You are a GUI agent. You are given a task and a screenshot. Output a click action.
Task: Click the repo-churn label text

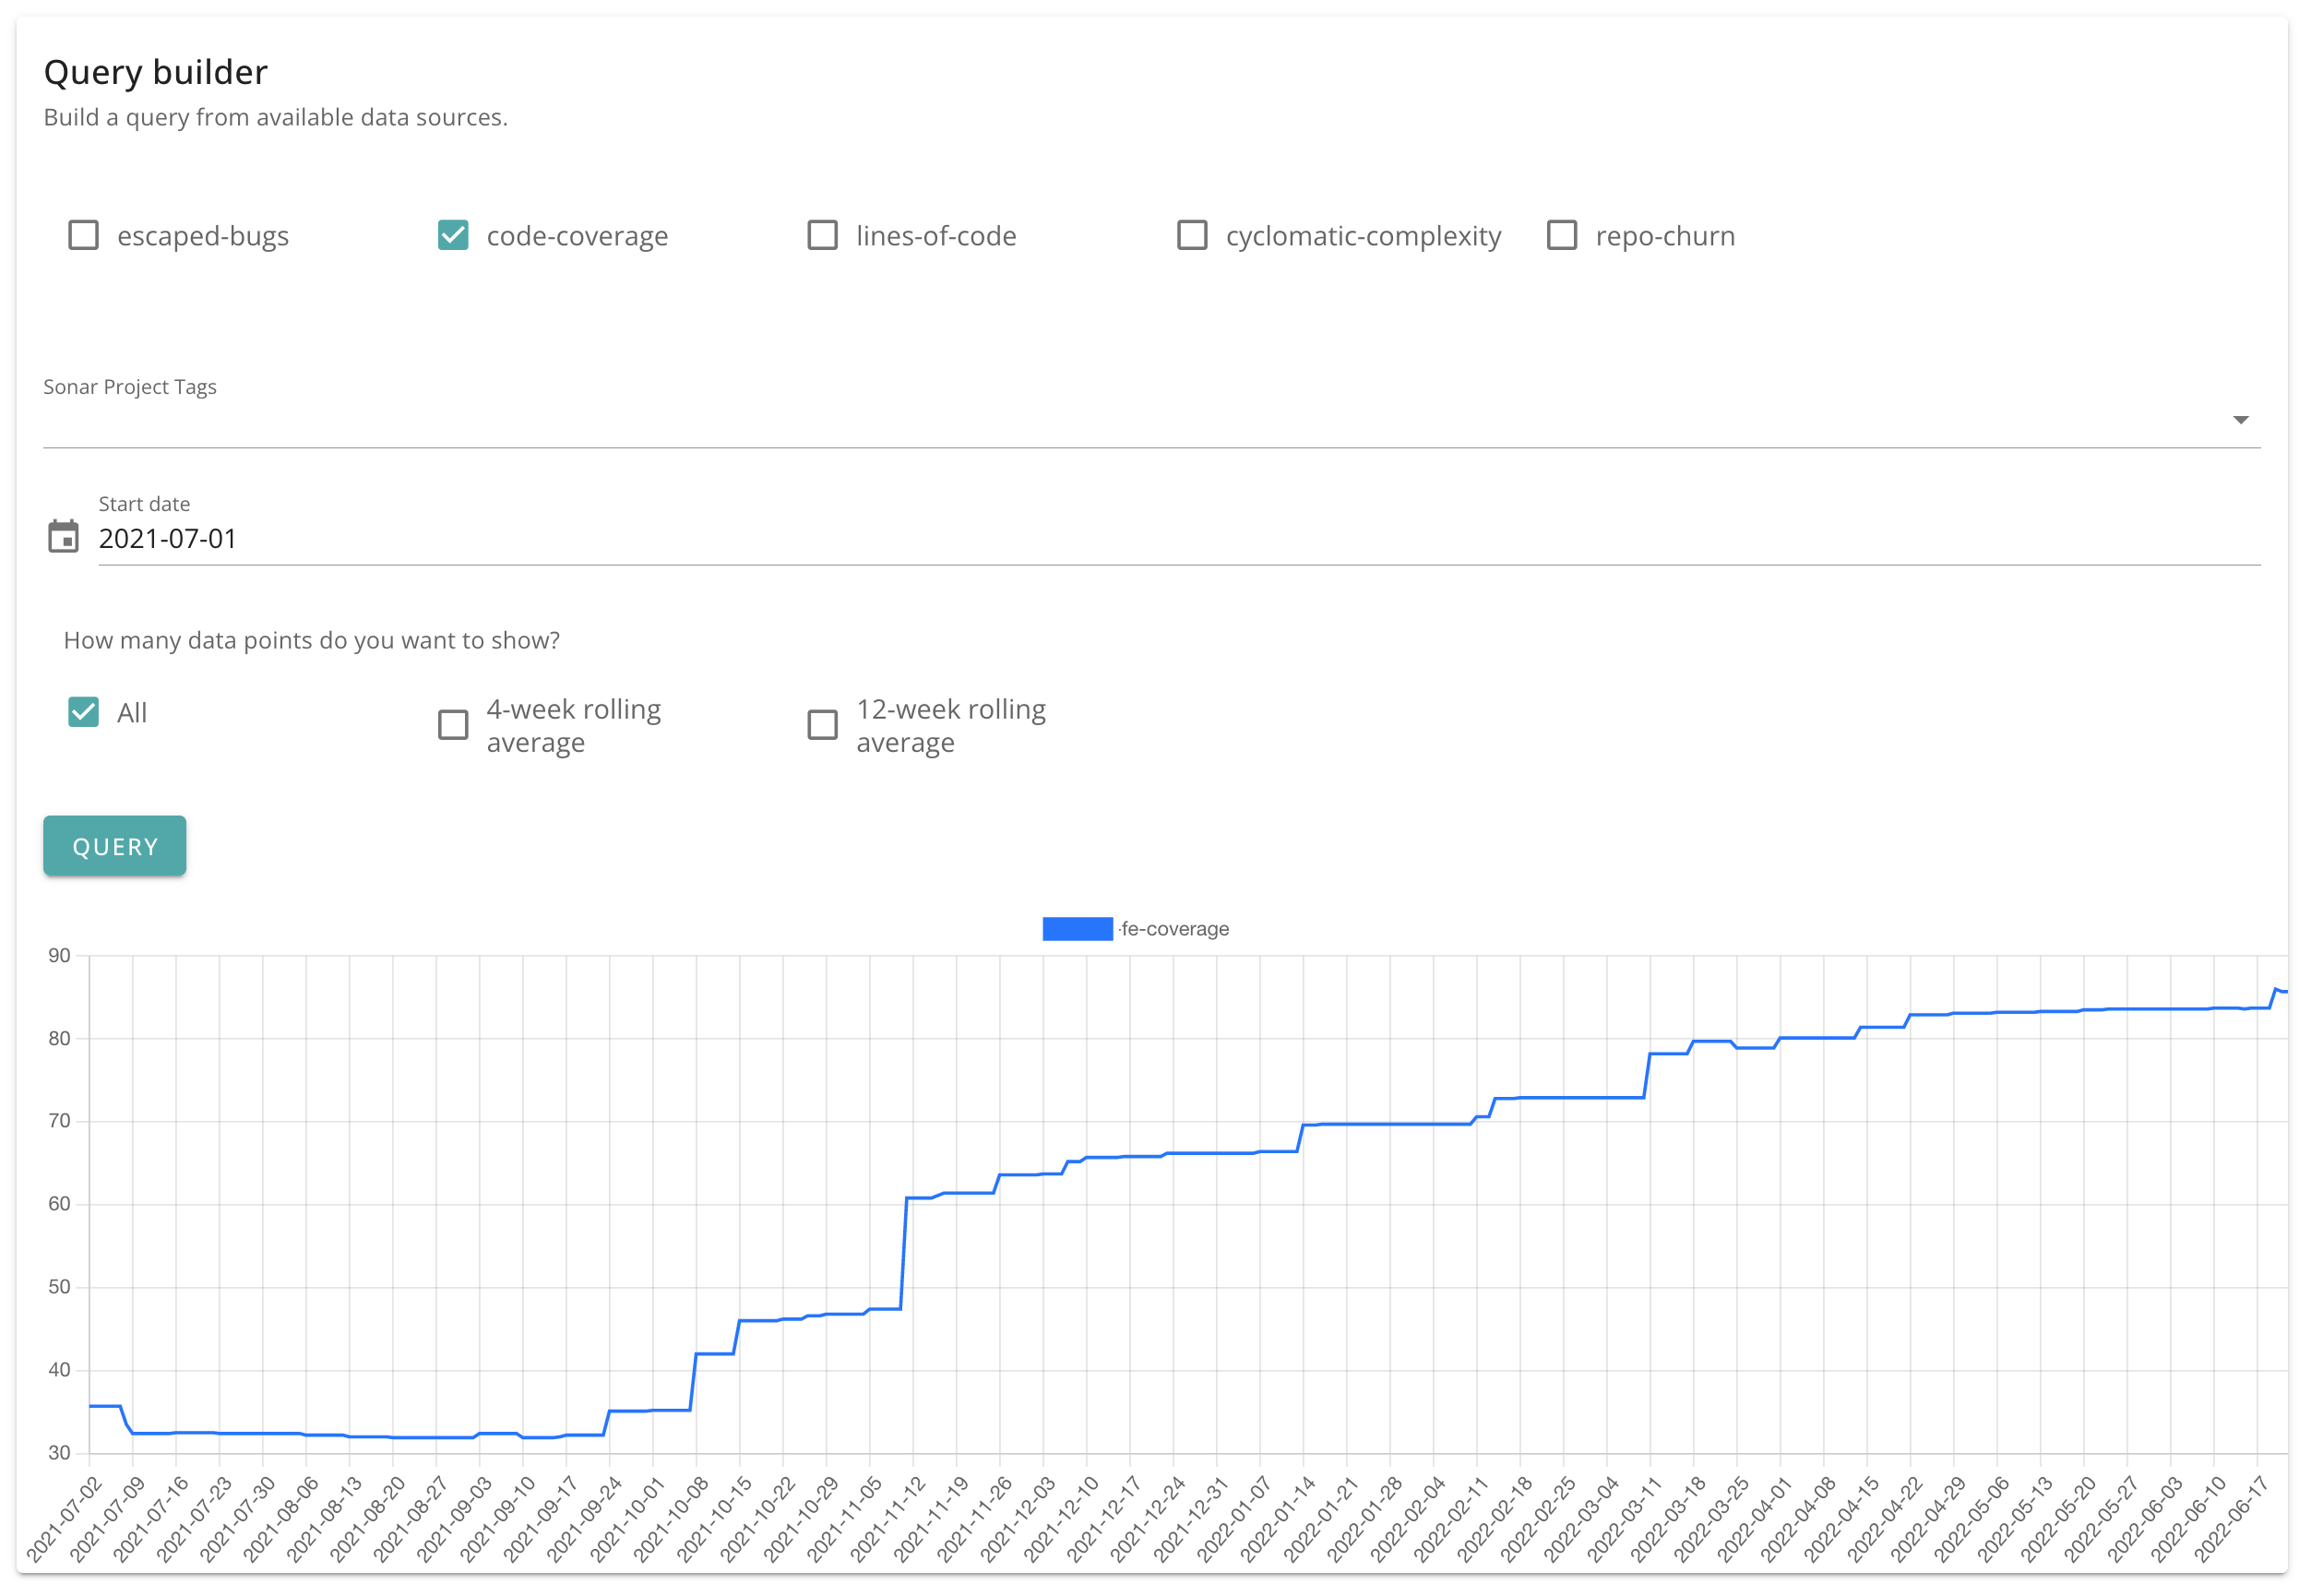(x=1665, y=237)
